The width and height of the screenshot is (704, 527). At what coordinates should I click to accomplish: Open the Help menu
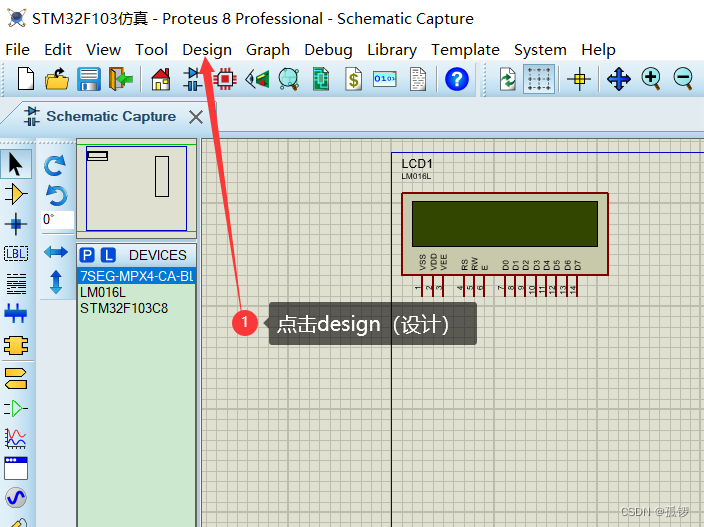coord(598,50)
